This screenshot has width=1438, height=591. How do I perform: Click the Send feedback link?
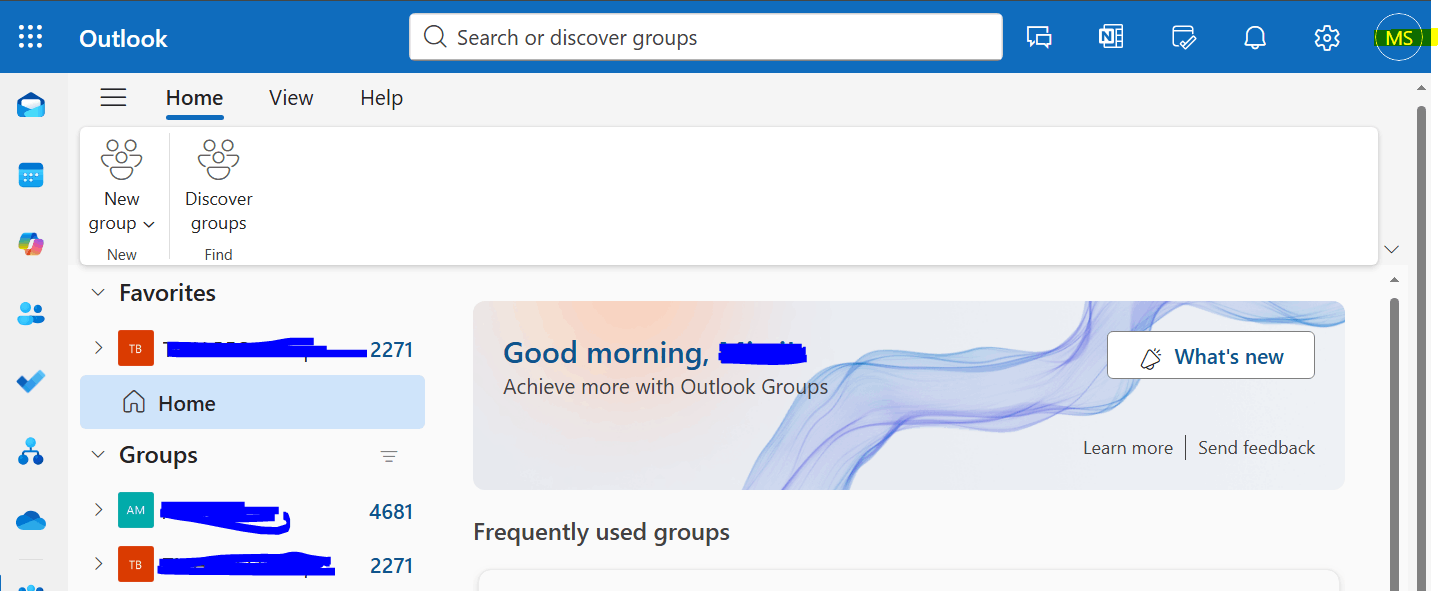click(1256, 448)
